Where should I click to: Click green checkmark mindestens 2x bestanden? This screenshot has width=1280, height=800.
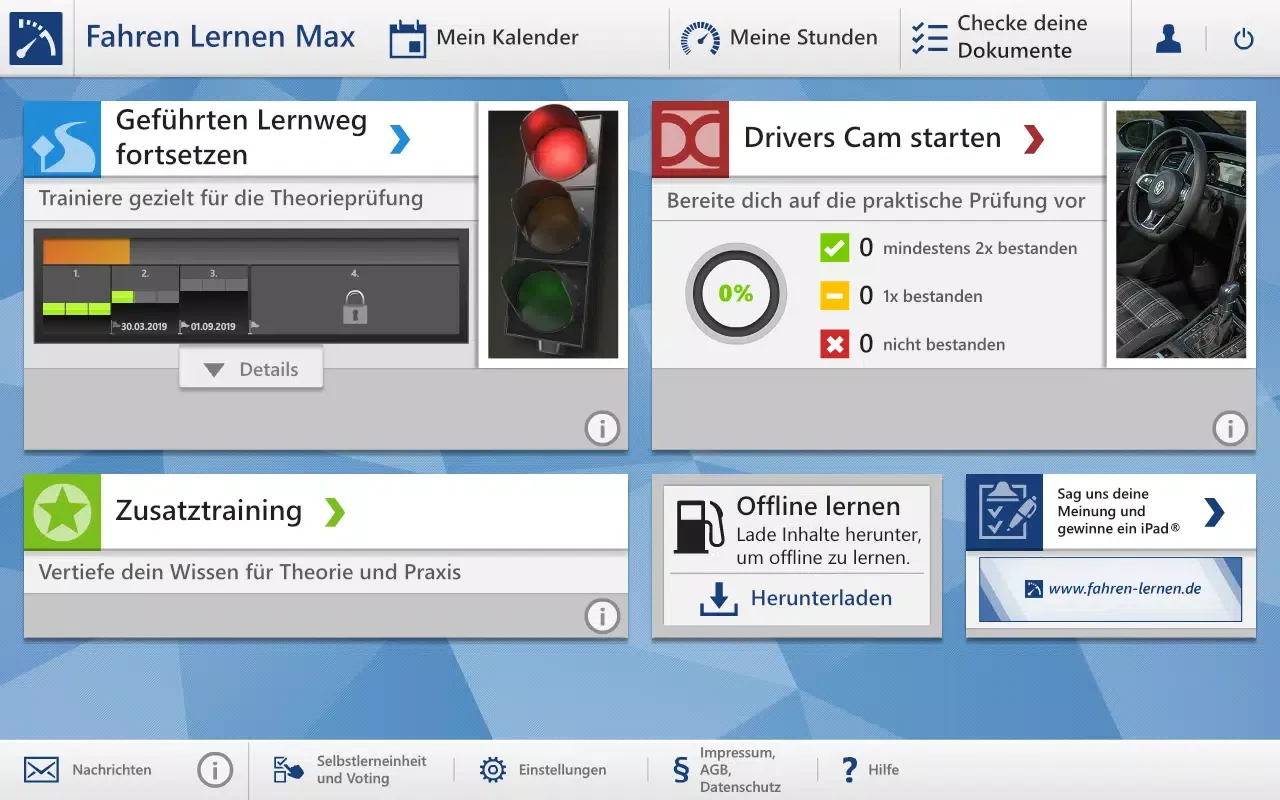coord(834,248)
